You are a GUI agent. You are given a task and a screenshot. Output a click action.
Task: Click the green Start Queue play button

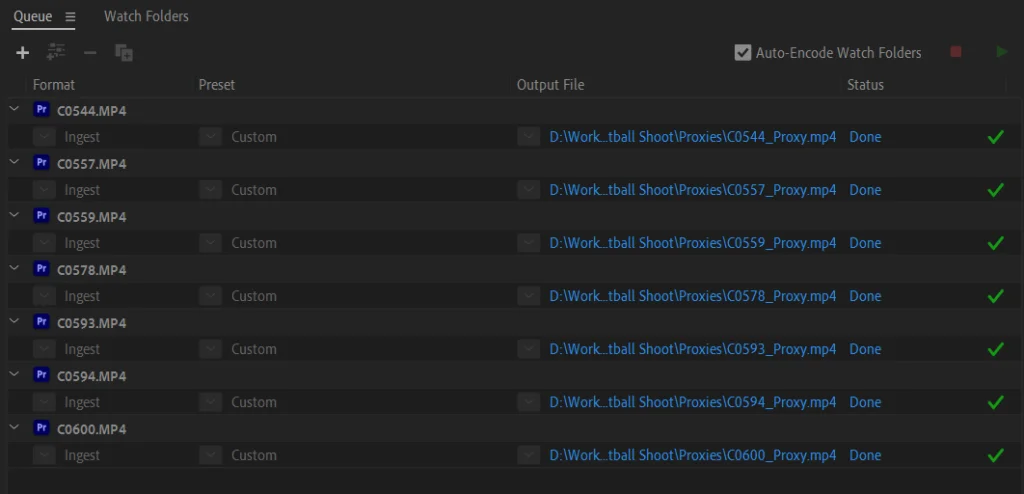pos(1002,52)
